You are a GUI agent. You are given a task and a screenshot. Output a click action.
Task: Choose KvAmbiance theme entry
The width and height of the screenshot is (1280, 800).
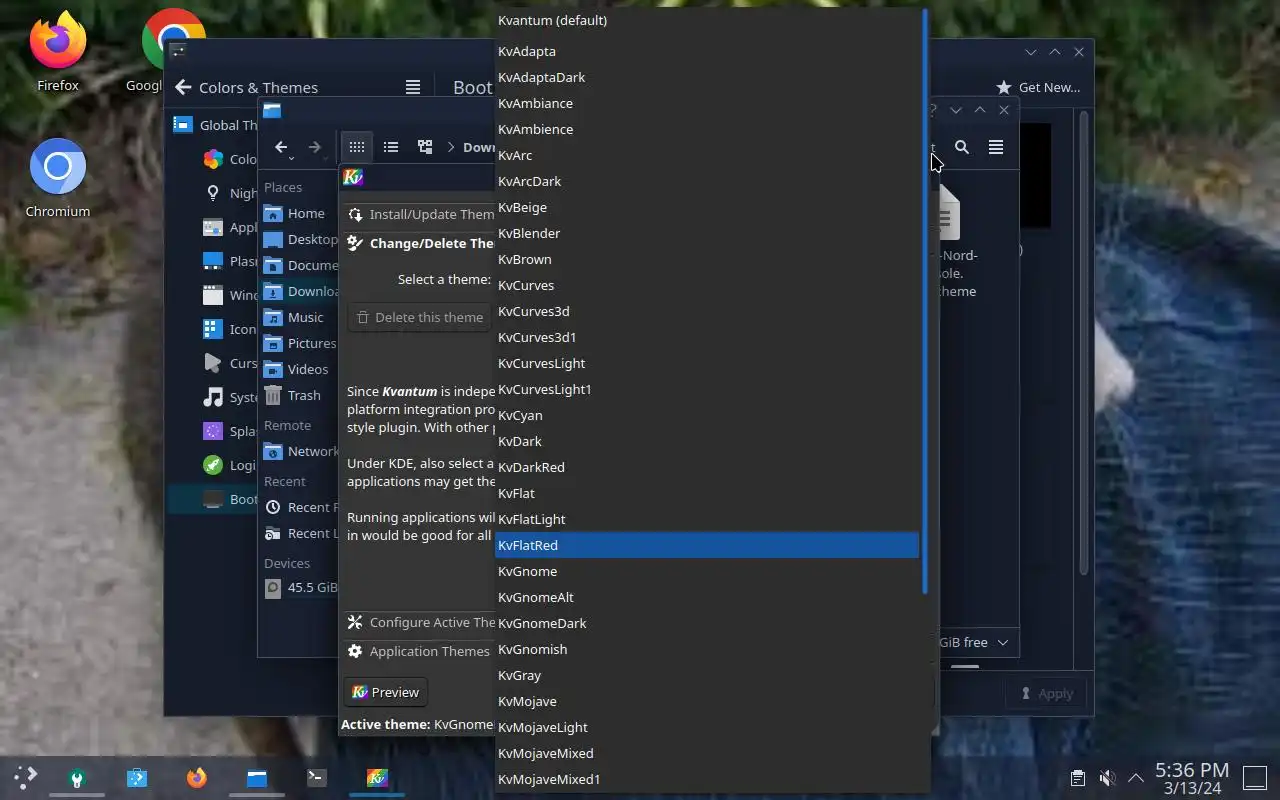pyautogui.click(x=707, y=103)
